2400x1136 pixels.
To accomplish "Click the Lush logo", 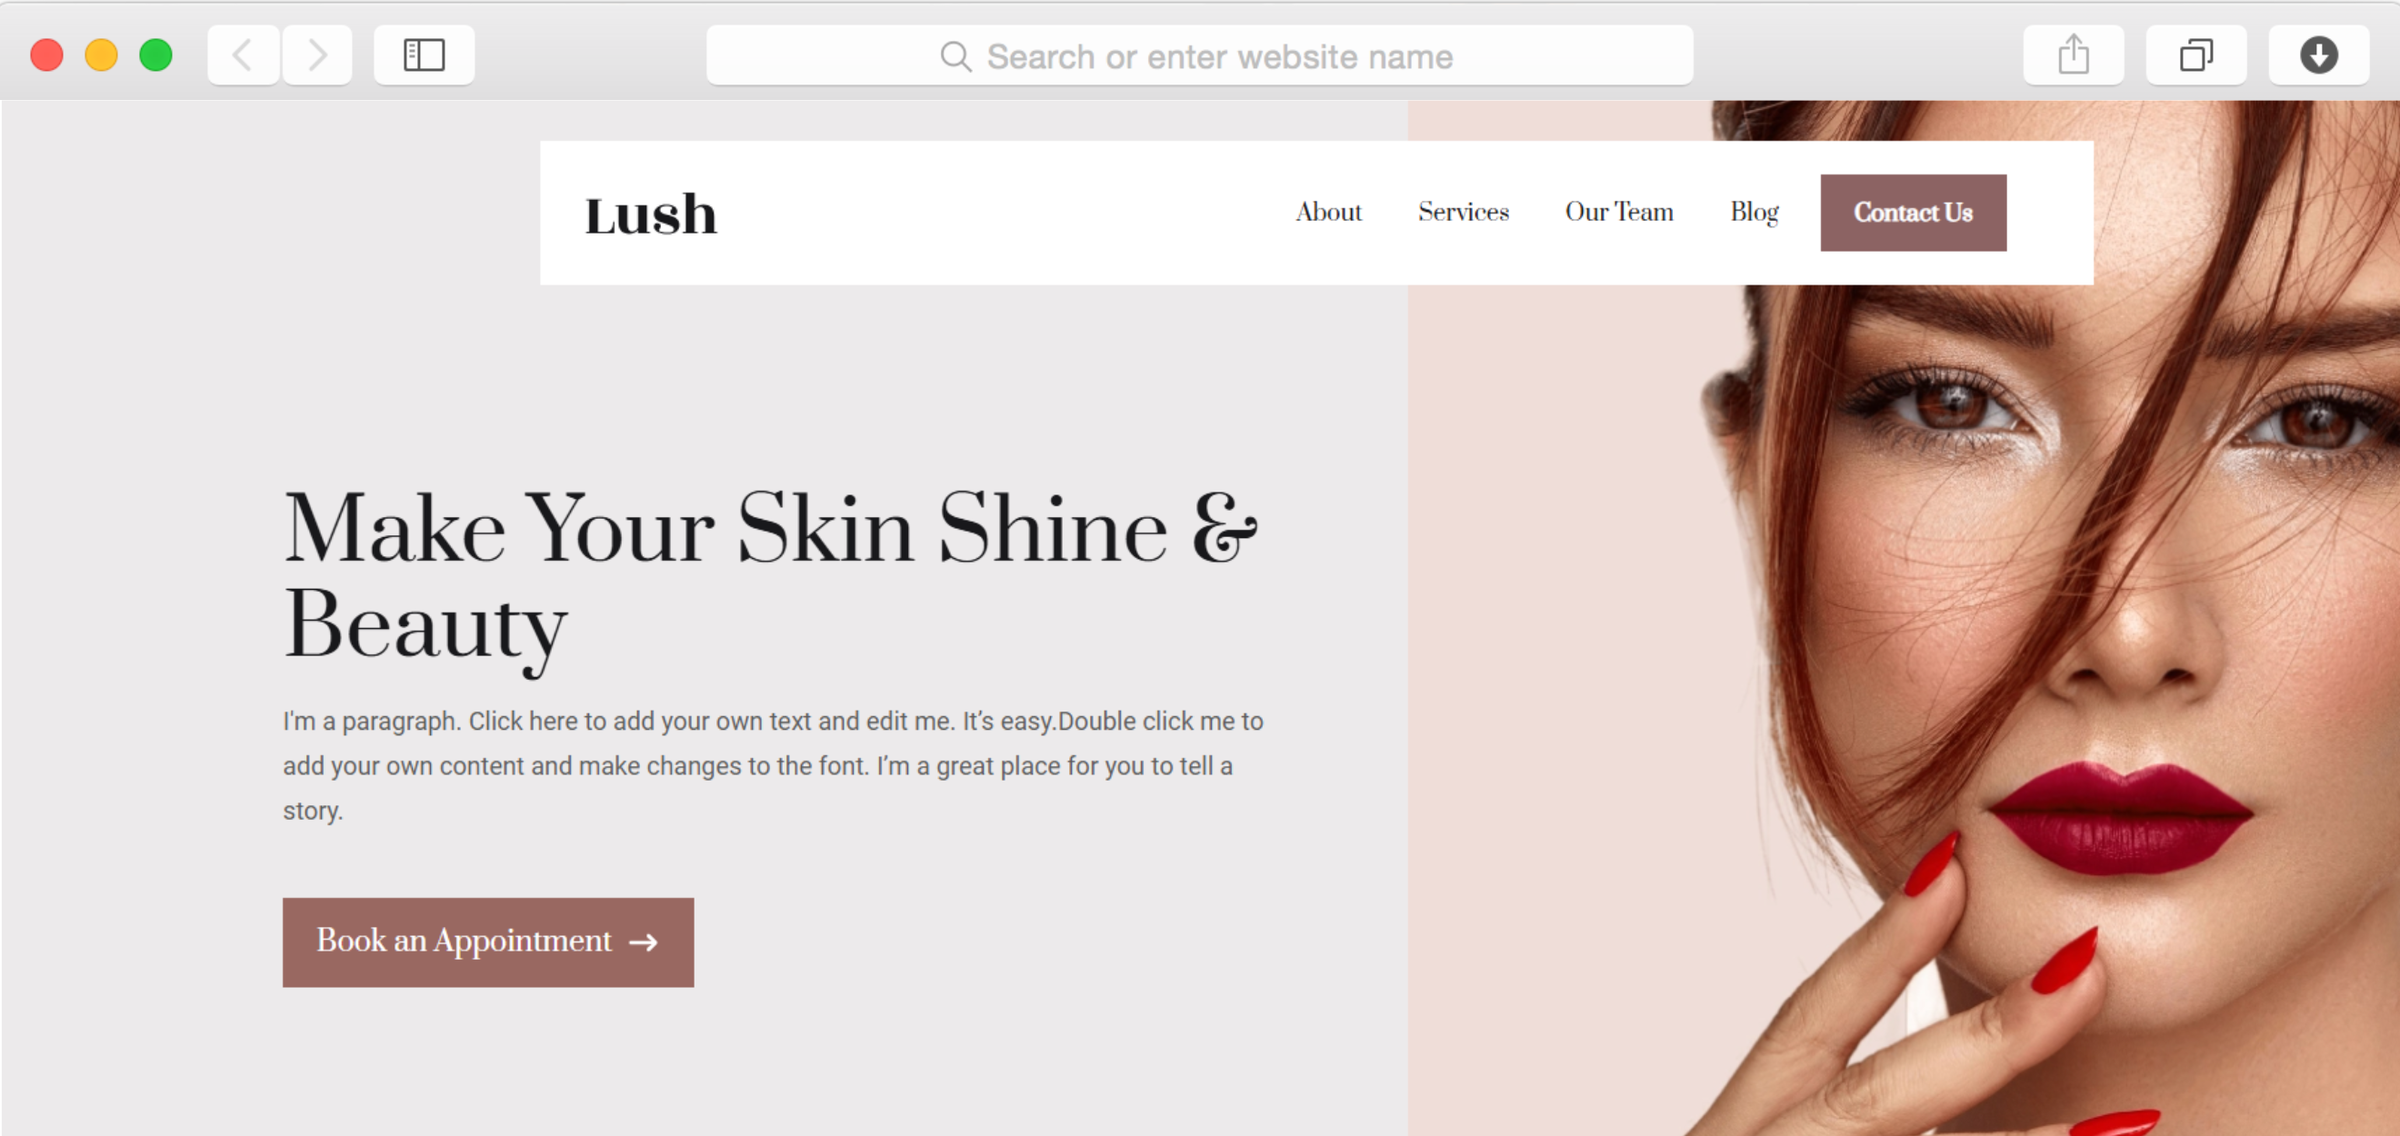I will pos(651,215).
